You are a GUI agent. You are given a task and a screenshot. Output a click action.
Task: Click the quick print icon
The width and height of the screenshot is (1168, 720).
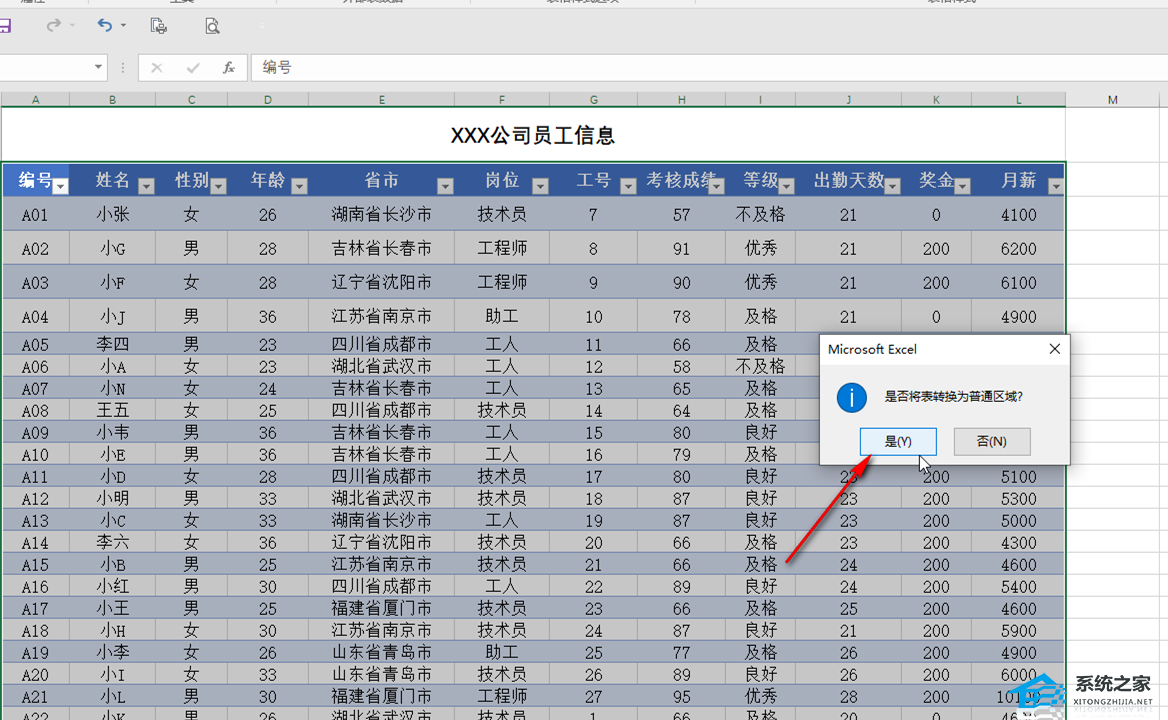click(158, 26)
